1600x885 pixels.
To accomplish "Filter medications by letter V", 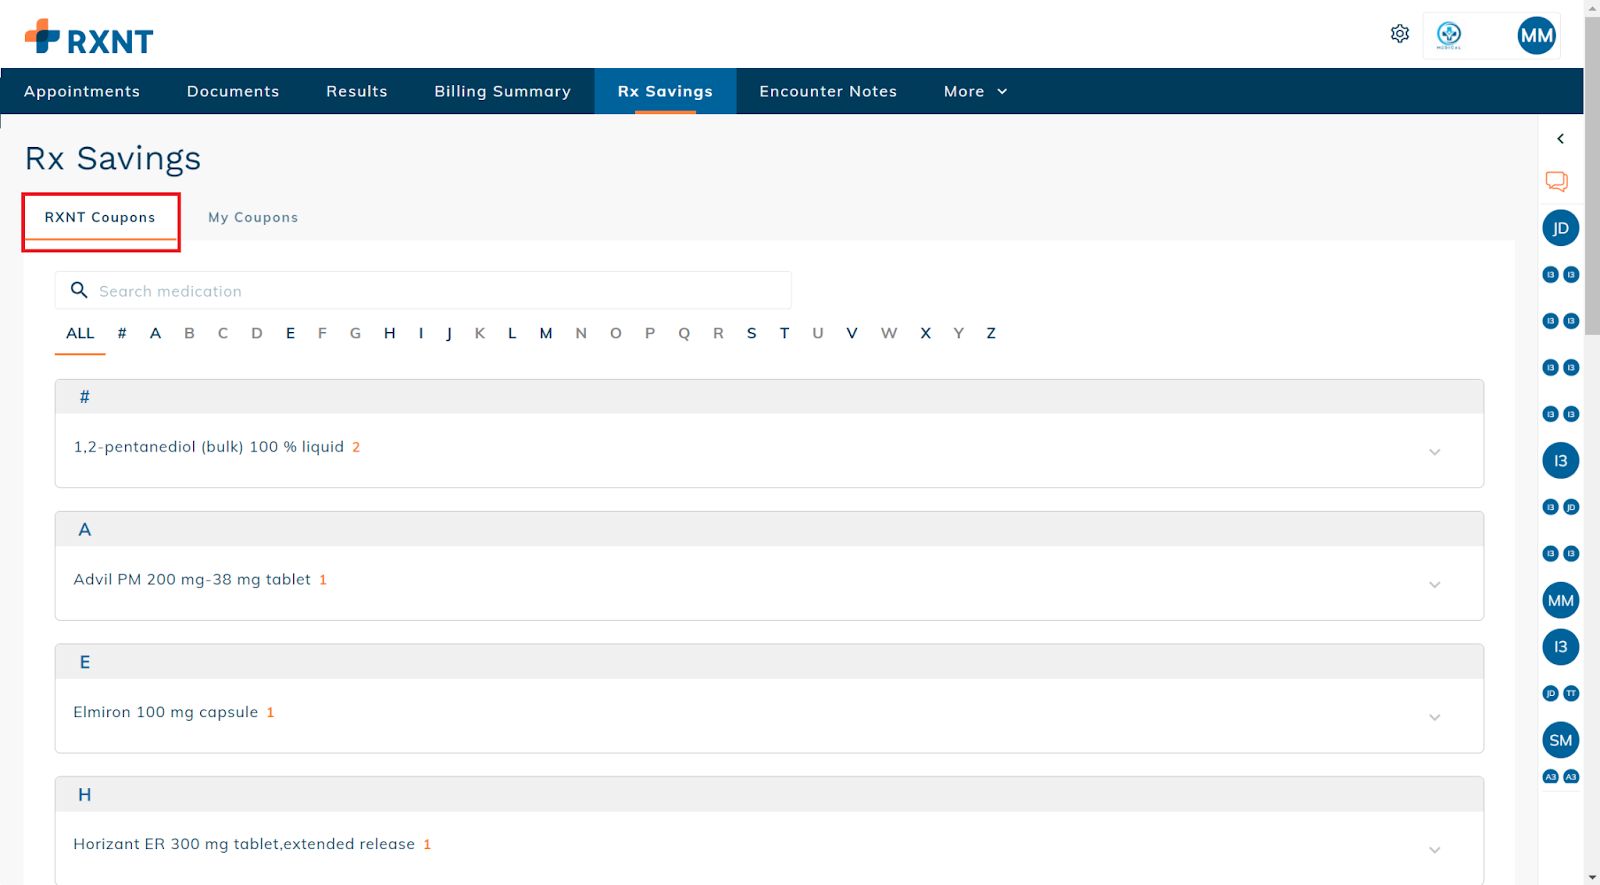I will 852,333.
